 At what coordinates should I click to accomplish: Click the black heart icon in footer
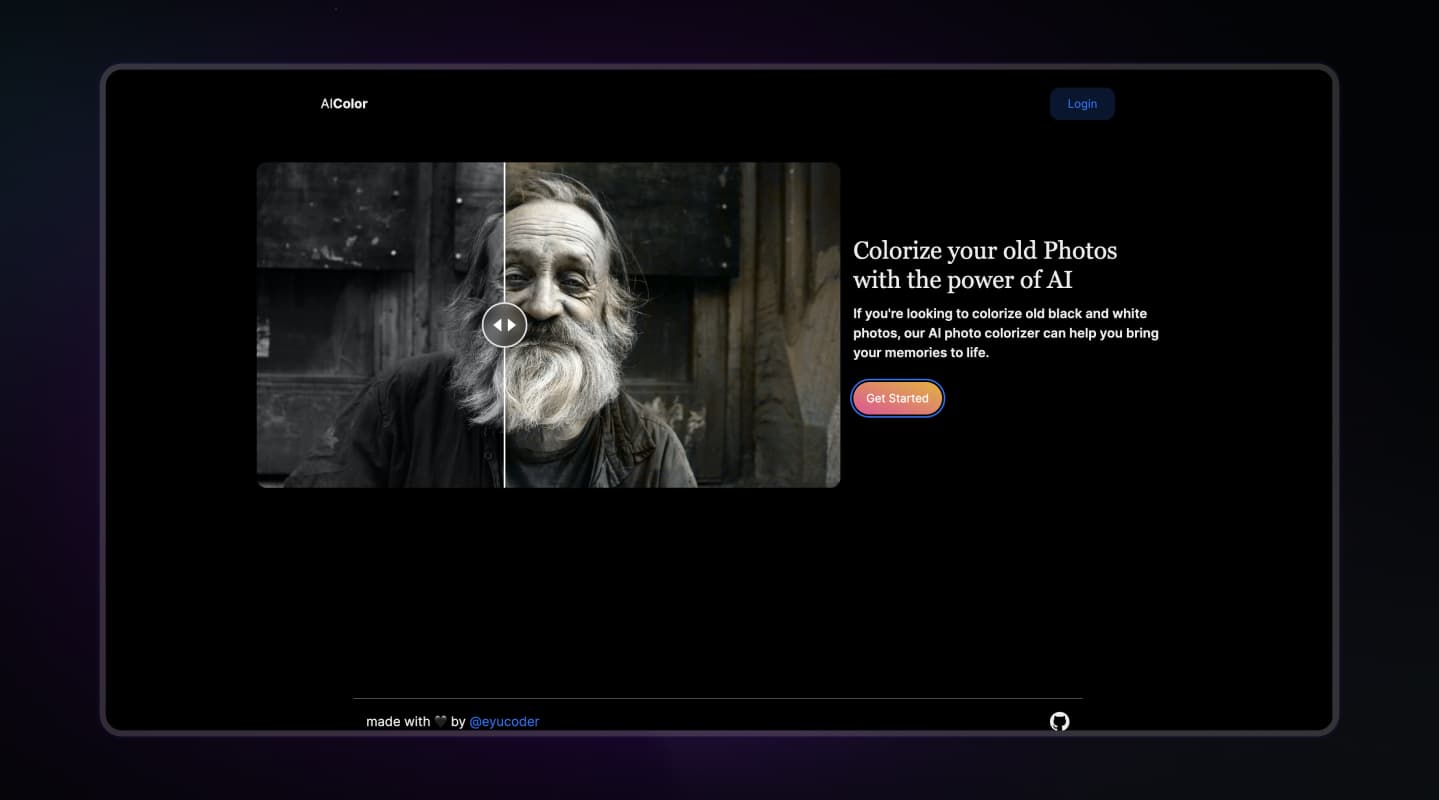(x=440, y=722)
